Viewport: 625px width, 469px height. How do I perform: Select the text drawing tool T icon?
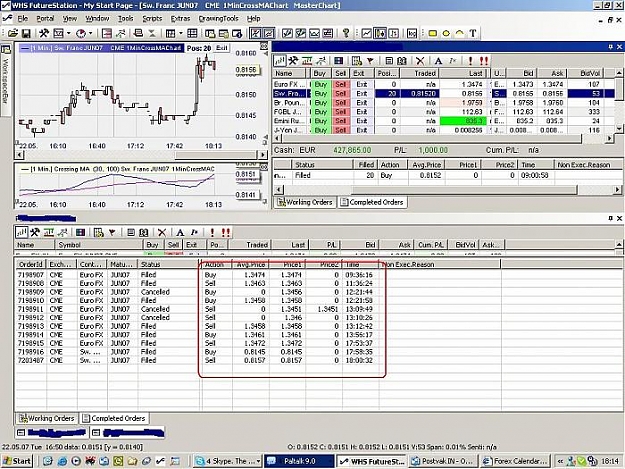(473, 33)
